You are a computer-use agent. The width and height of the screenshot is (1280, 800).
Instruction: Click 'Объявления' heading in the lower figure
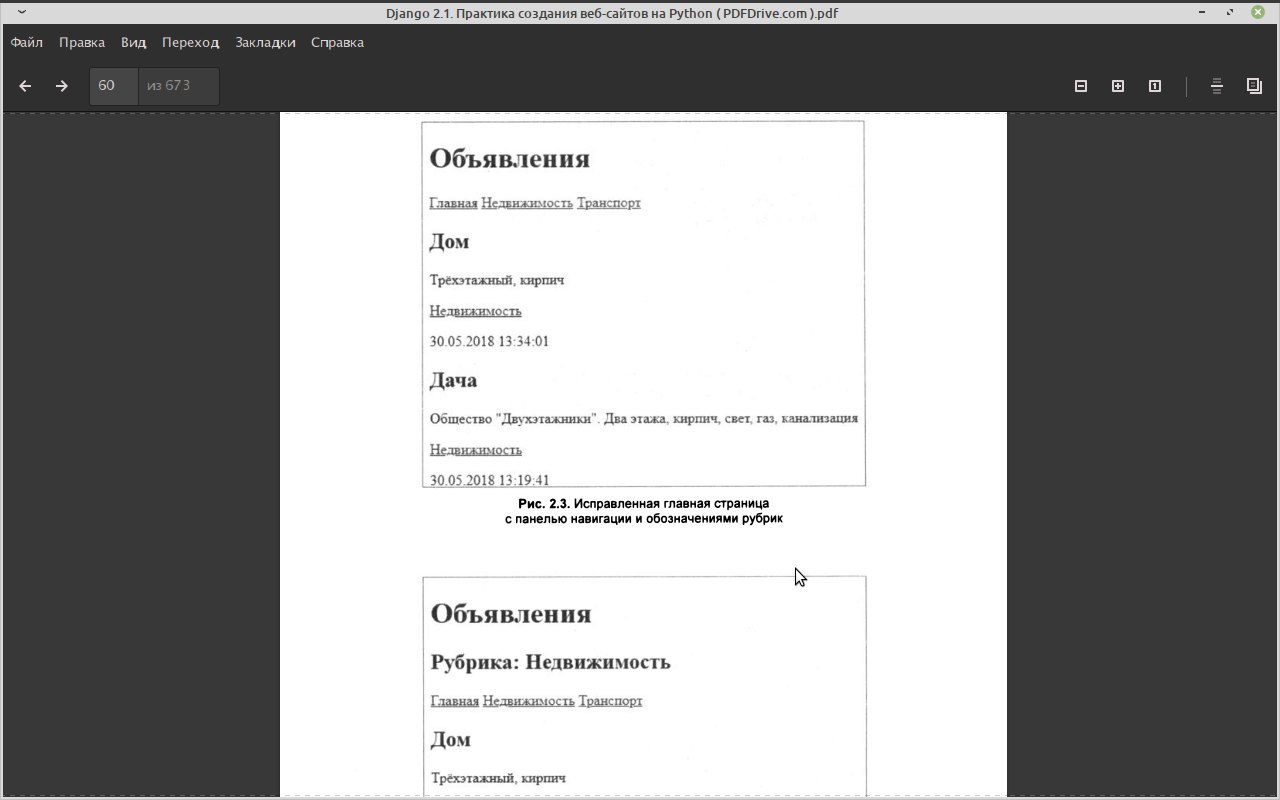click(x=511, y=614)
